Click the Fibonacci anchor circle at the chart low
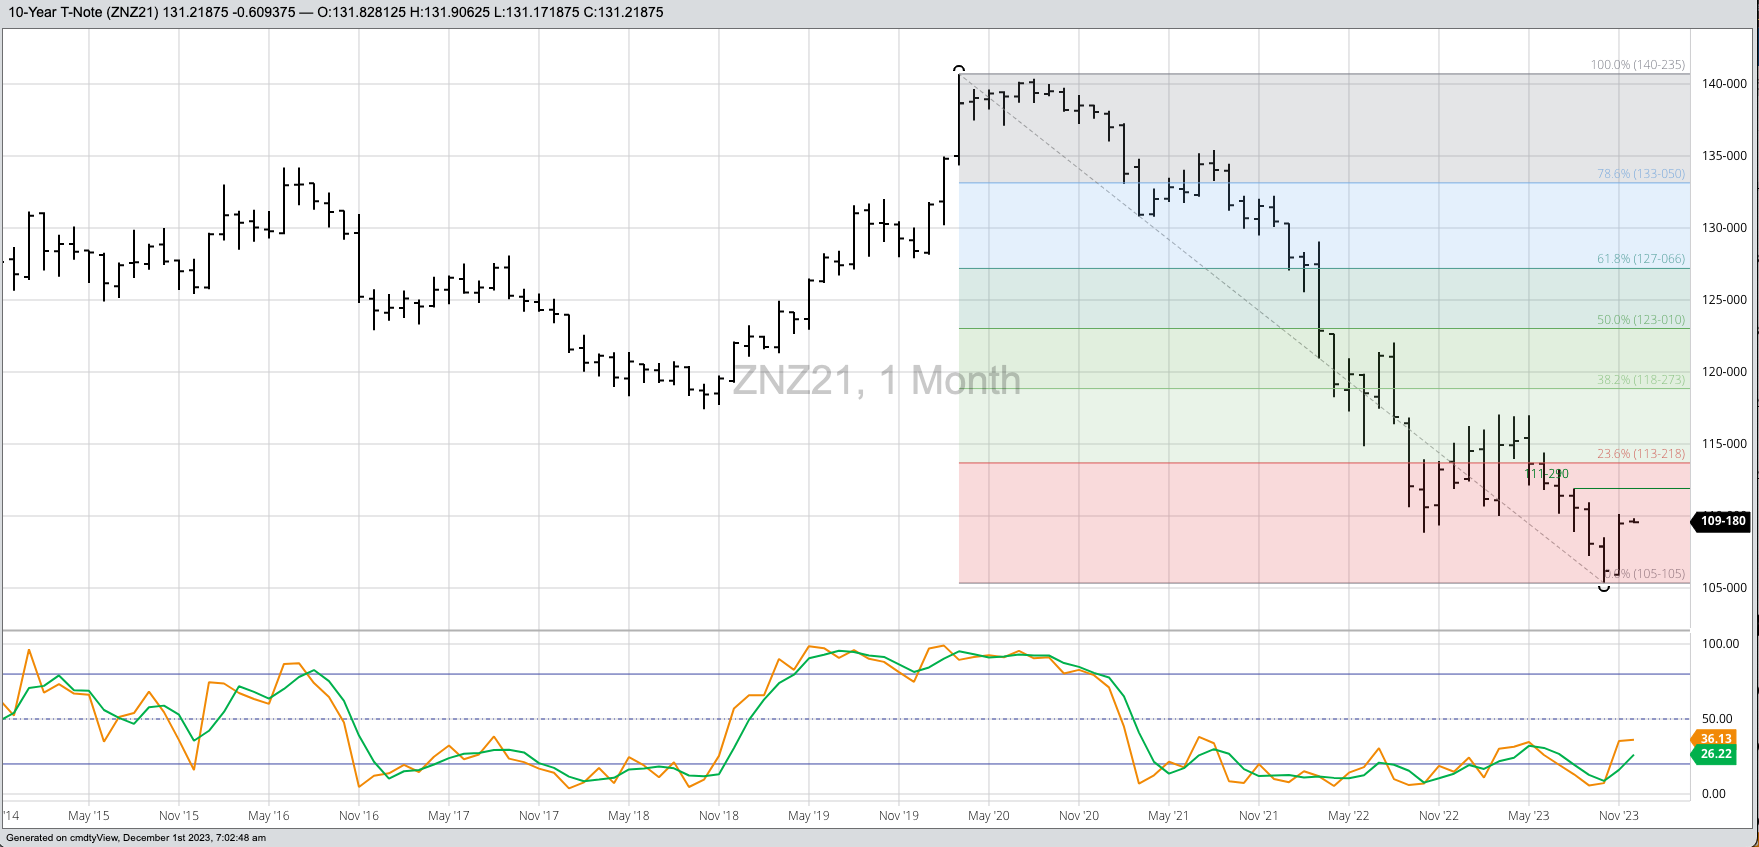1759x847 pixels. 1604,587
